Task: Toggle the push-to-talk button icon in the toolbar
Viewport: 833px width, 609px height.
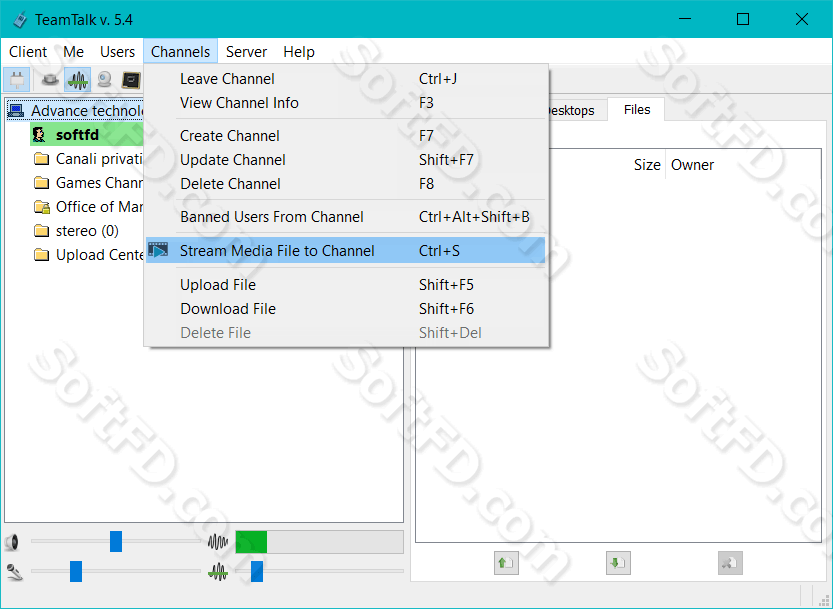Action: pos(50,80)
